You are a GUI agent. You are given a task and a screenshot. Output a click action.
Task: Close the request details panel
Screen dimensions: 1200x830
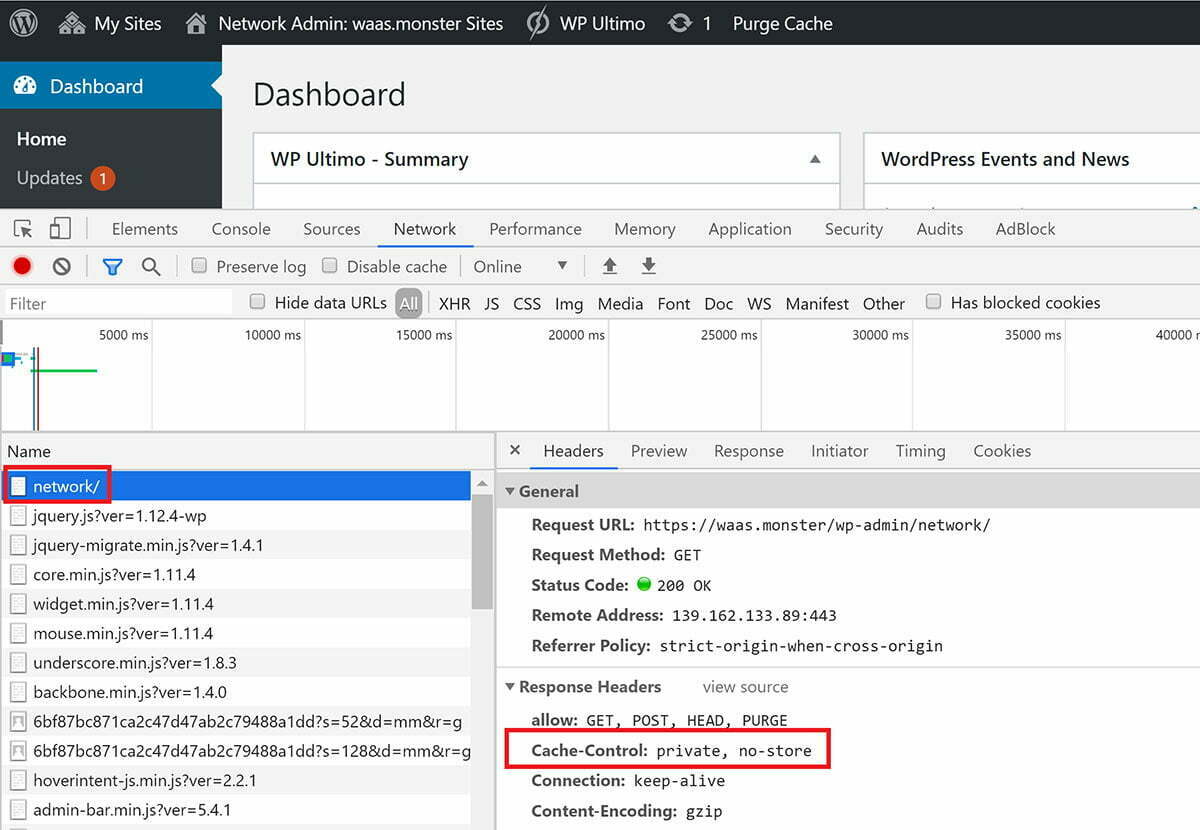(515, 450)
